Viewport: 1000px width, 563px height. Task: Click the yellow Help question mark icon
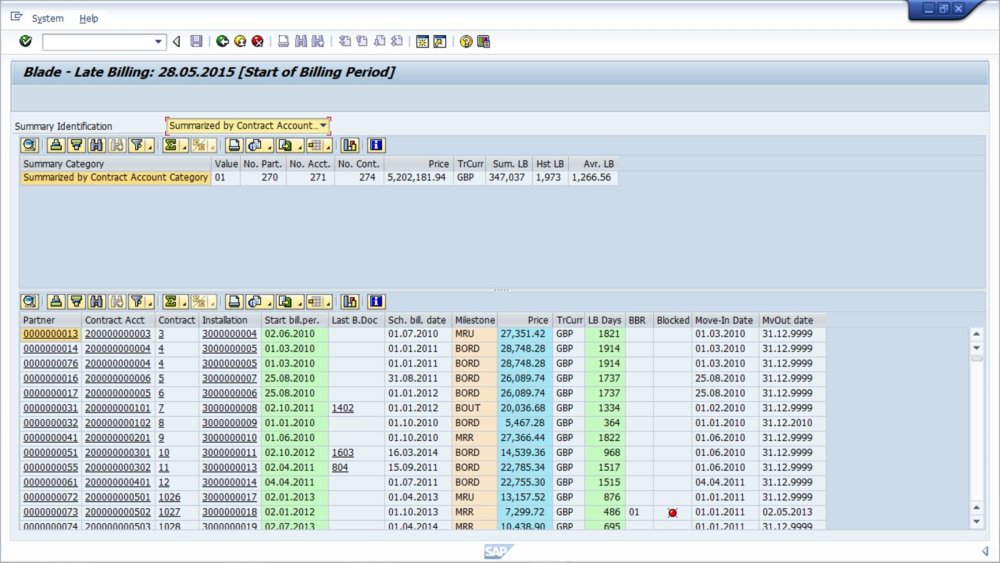(466, 41)
